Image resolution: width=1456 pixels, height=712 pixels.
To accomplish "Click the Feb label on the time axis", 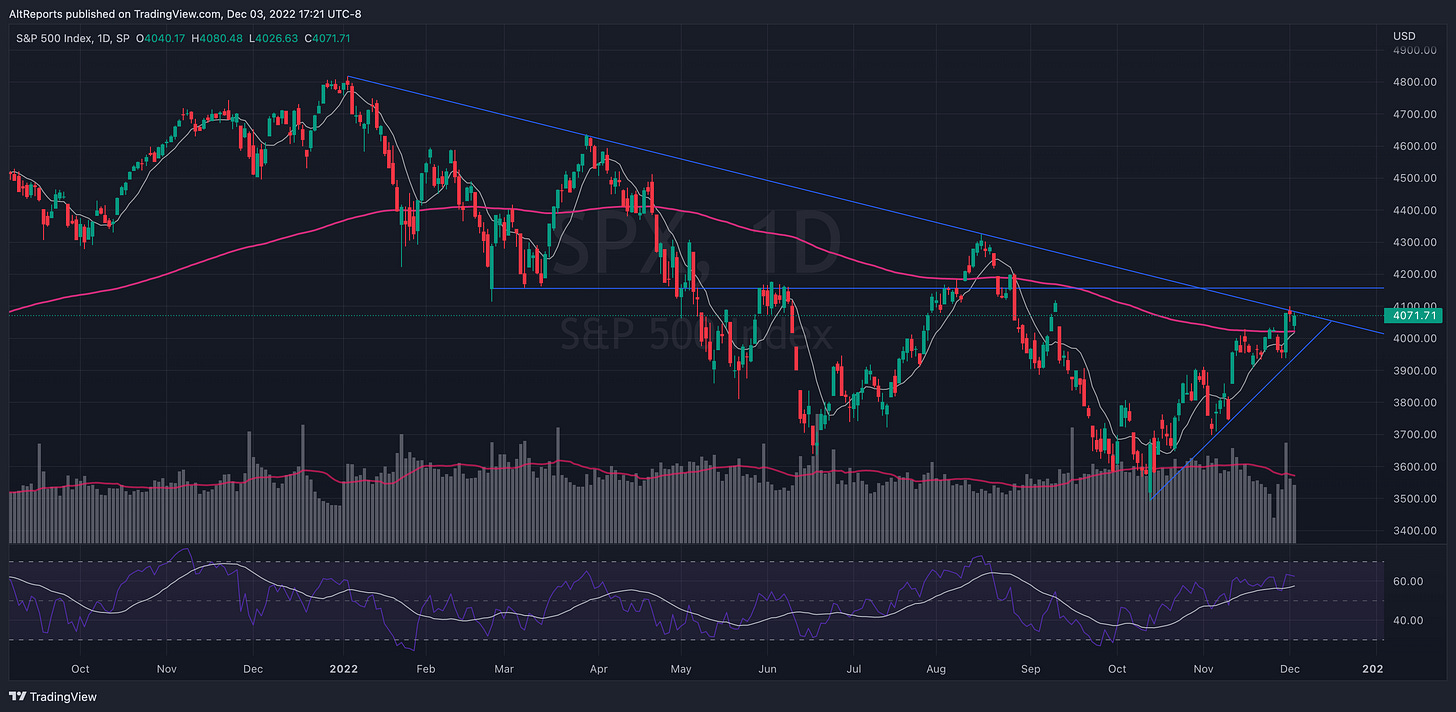I will [x=425, y=669].
